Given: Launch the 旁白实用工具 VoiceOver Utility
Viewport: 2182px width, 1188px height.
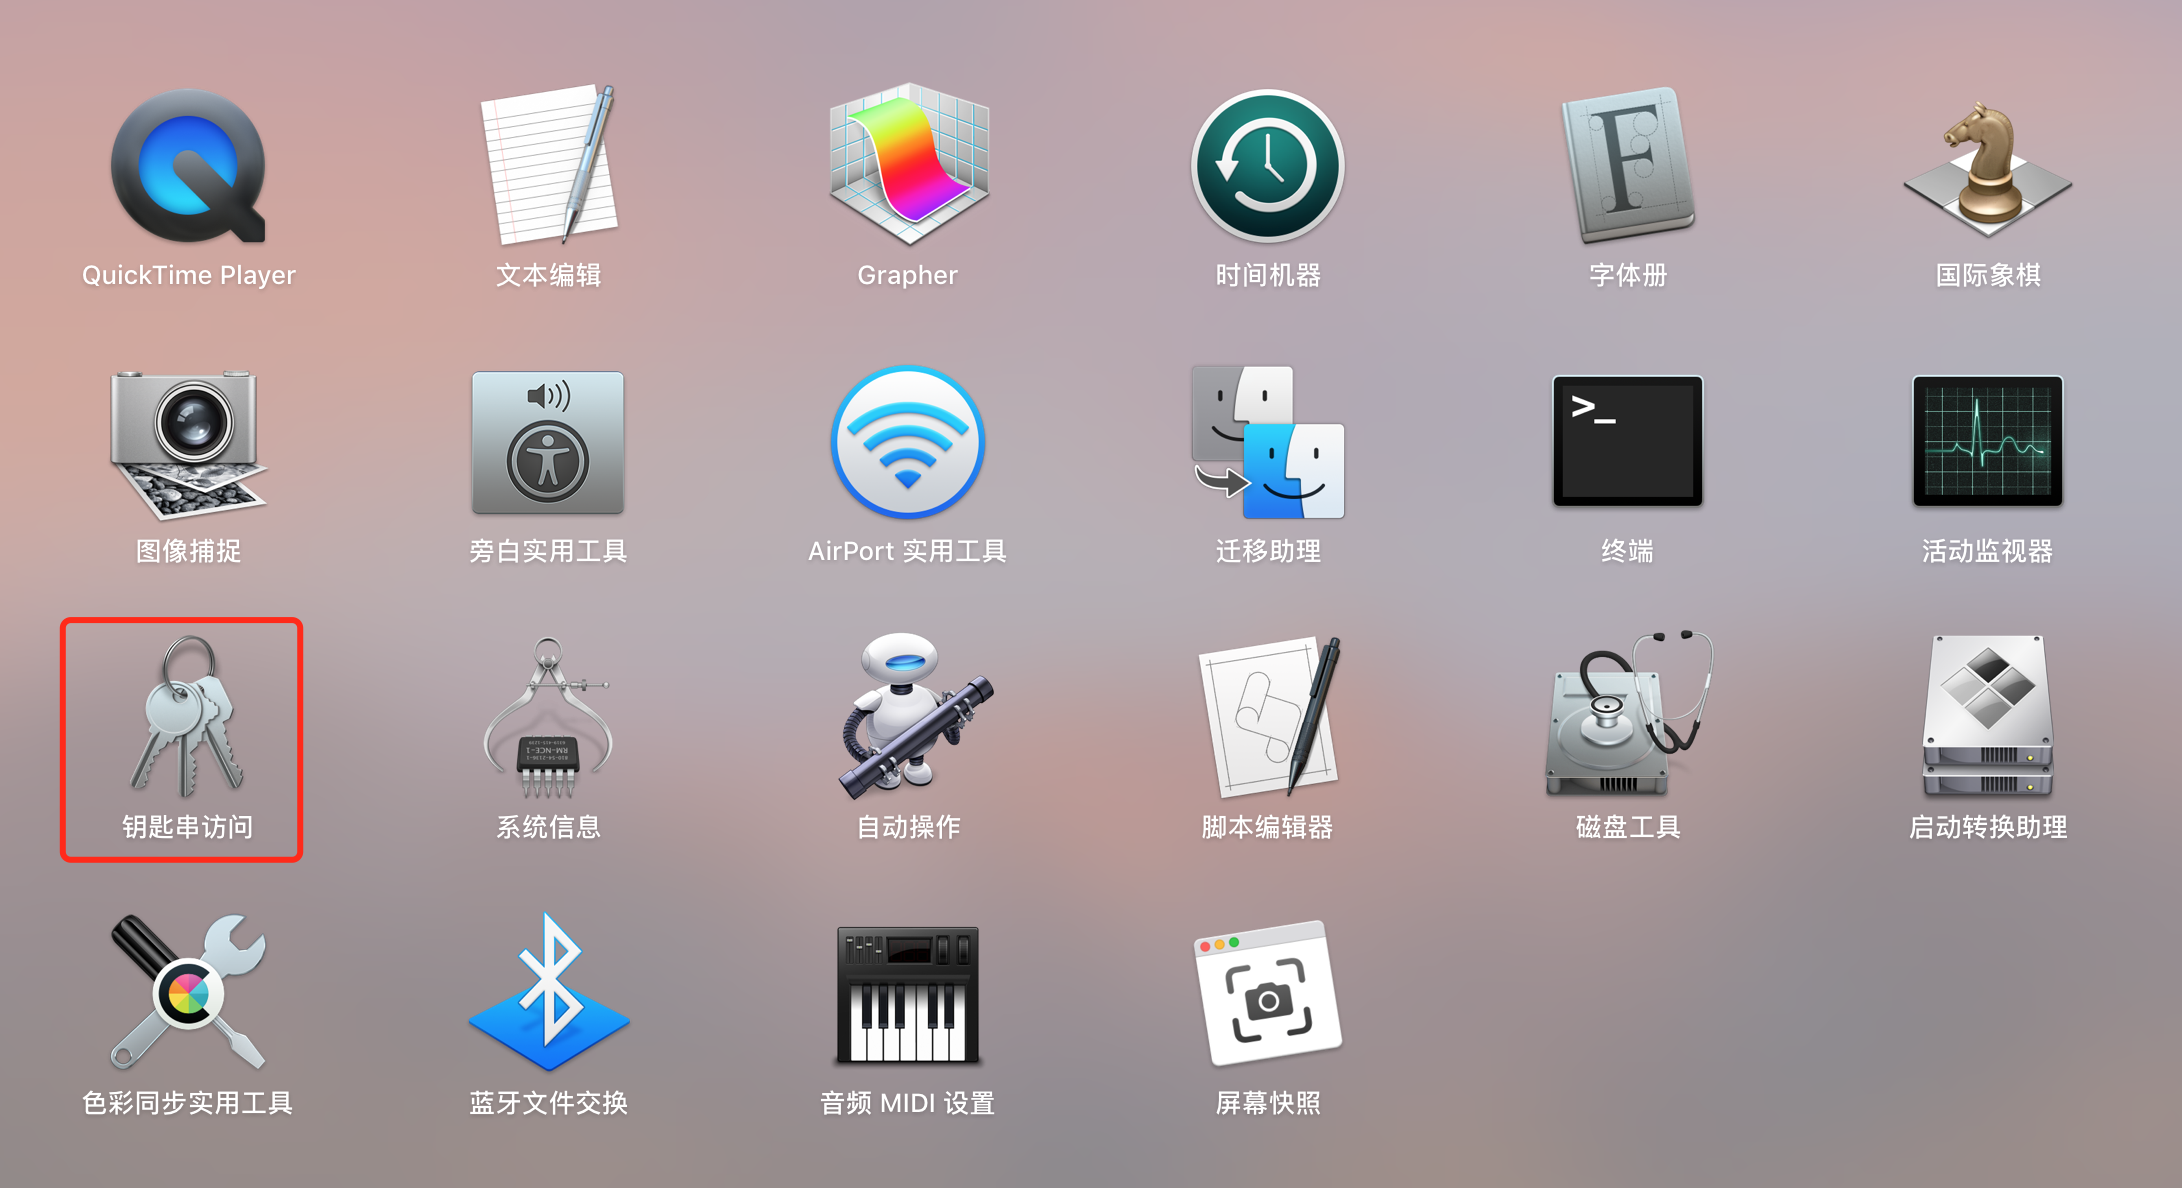Looking at the screenshot, I should pos(548,443).
